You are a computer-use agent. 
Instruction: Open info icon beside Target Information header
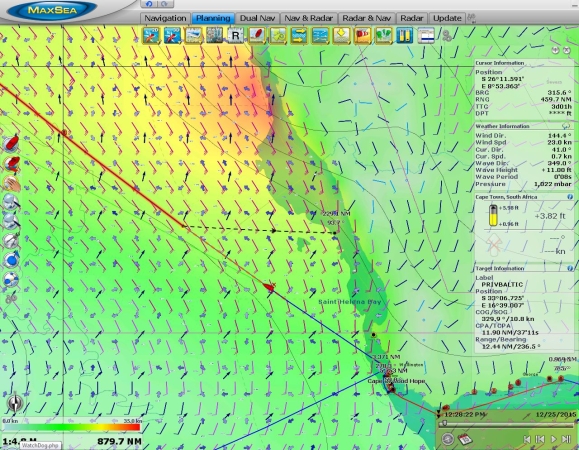pyautogui.click(x=570, y=268)
